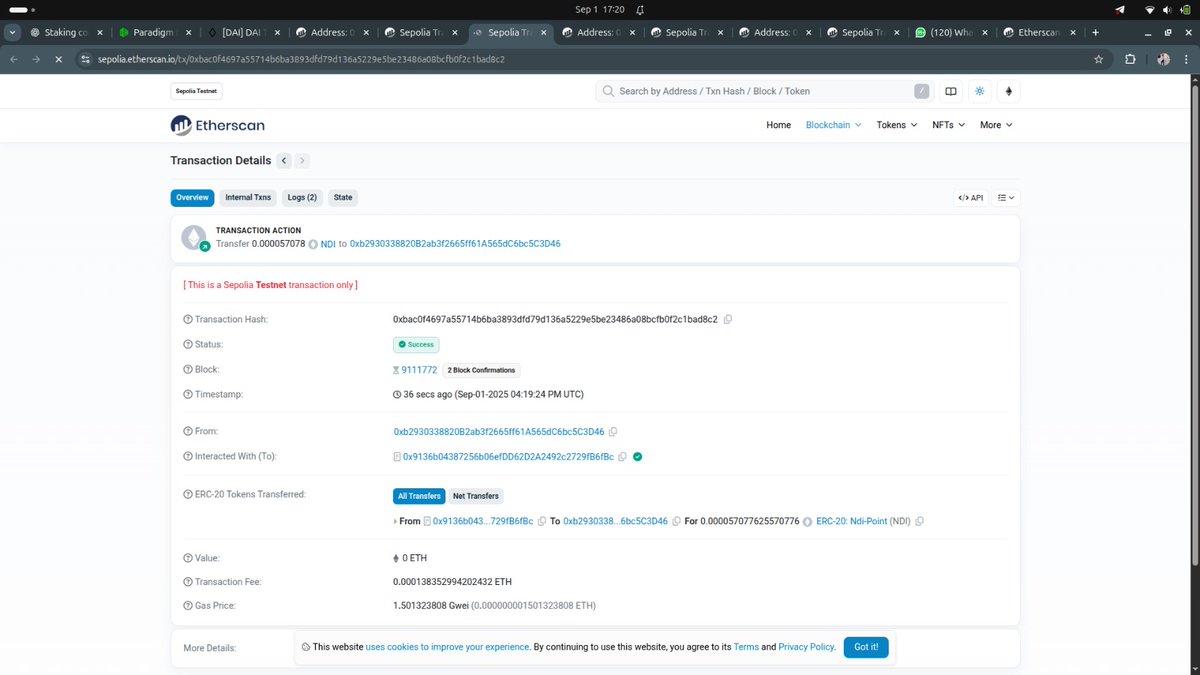Click the Ethereum network icon in the top bar
Viewport: 1200px width, 675px height.
pyautogui.click(x=1008, y=91)
